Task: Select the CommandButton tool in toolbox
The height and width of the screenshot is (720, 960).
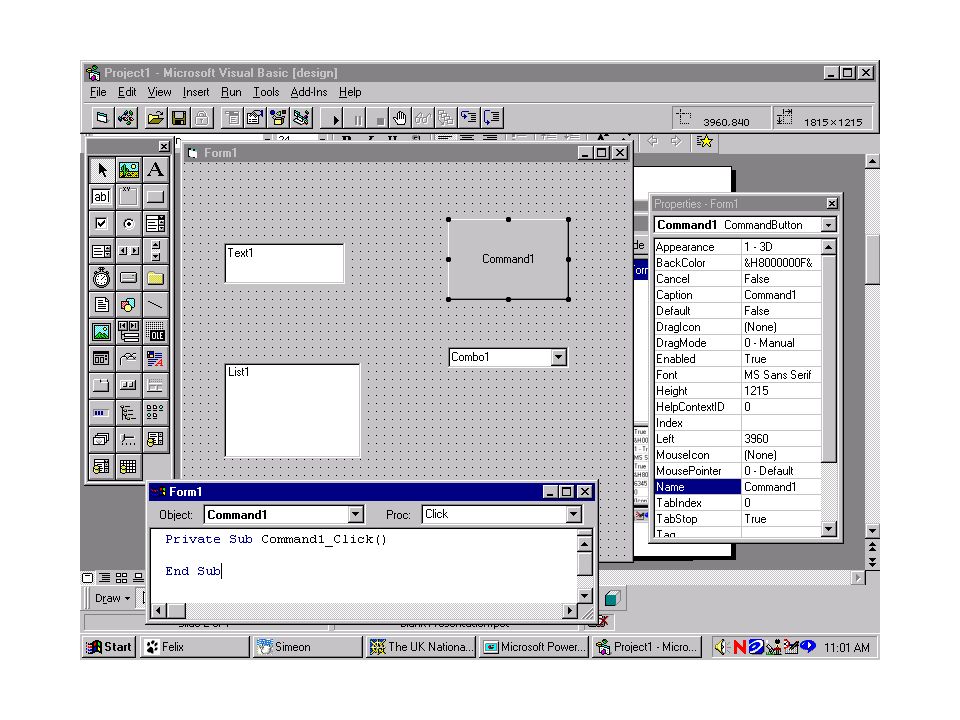Action: 156,197
